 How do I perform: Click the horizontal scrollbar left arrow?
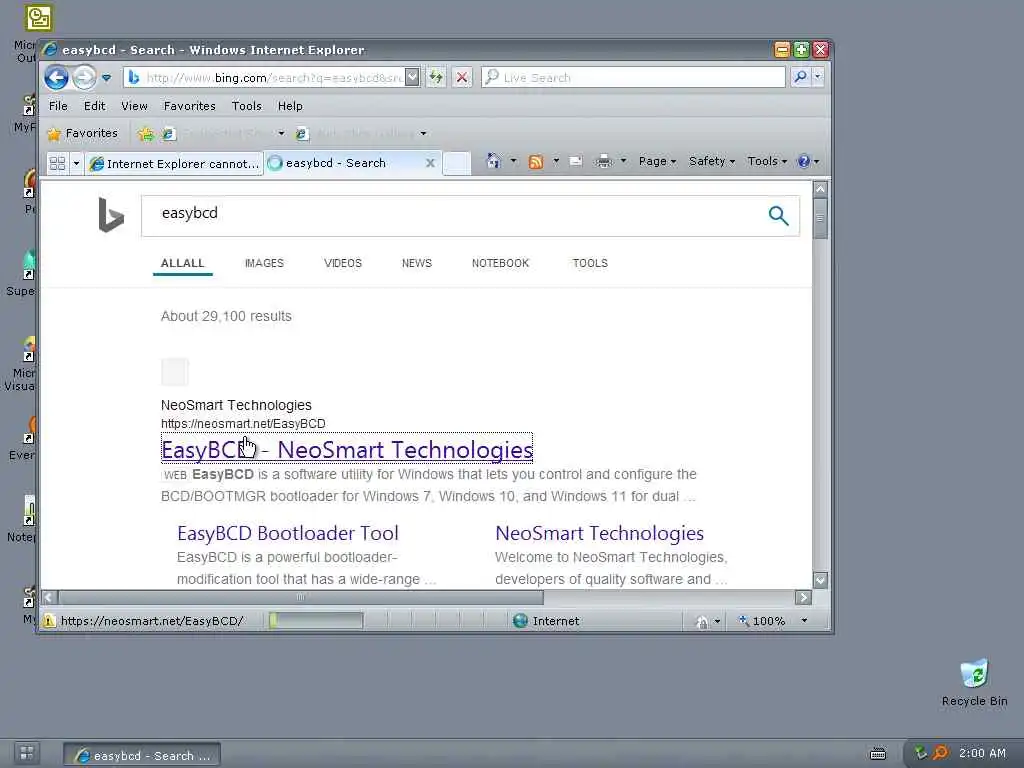[50, 597]
